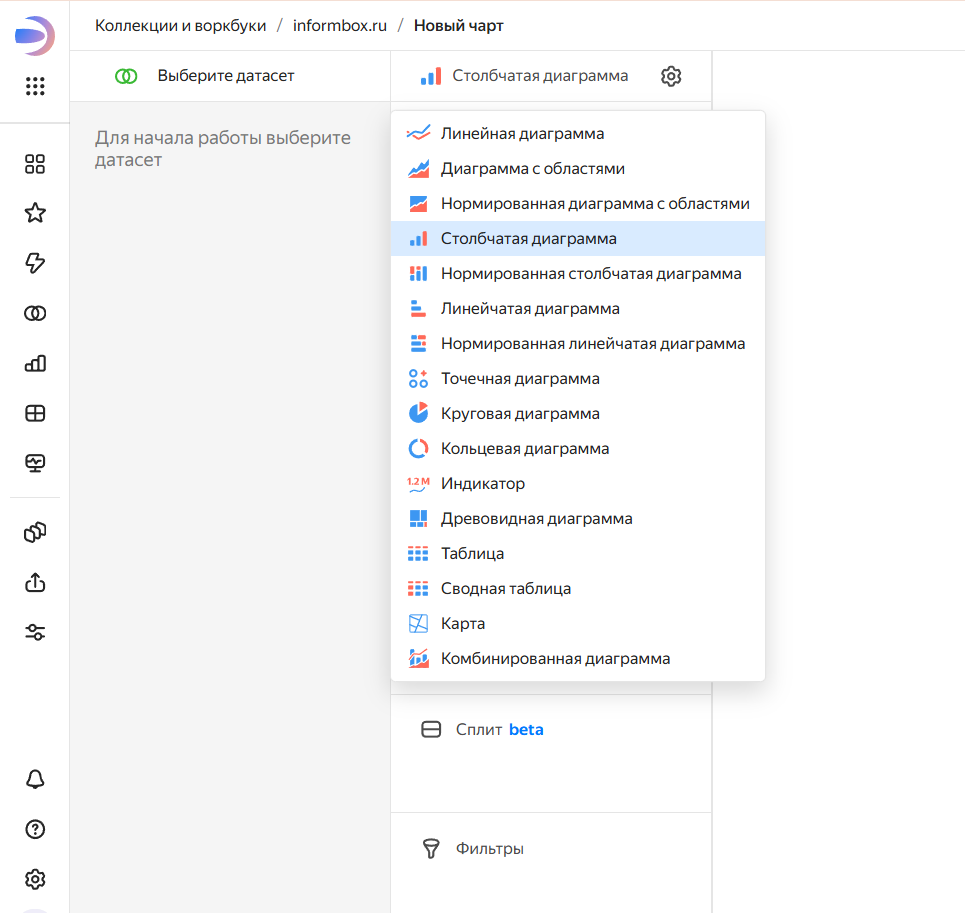965x913 pixels.
Task: Expand the Столбчатая диаграмма chart type selector
Action: point(527,76)
